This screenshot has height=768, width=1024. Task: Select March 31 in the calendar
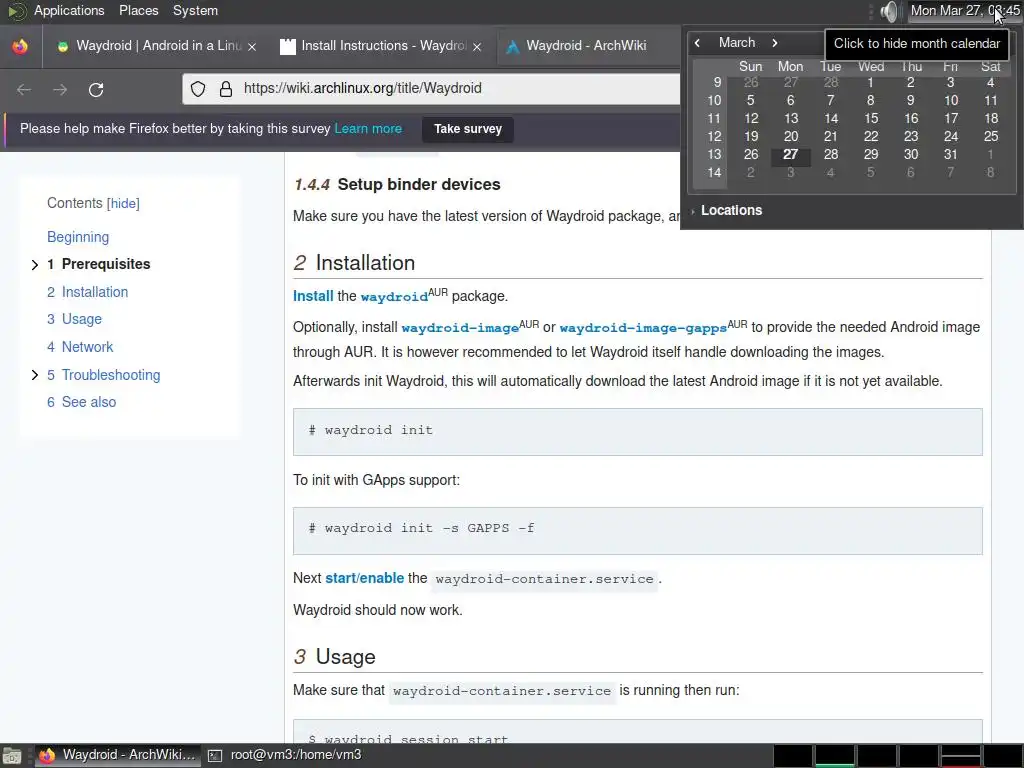tap(951, 155)
